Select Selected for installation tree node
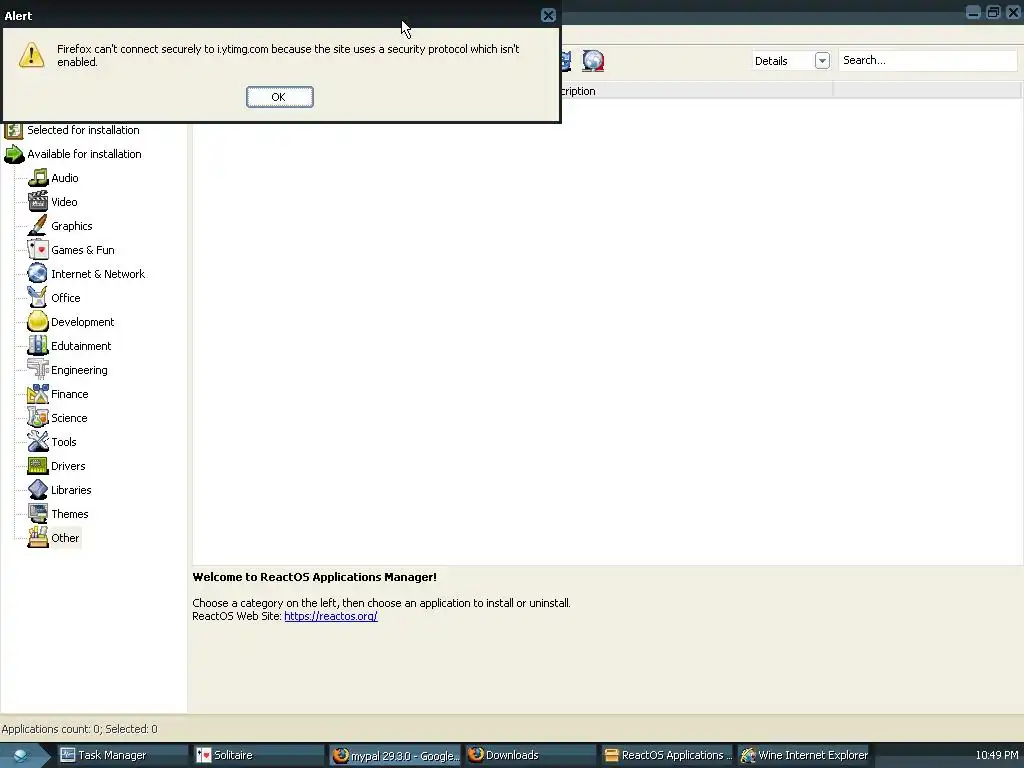 (x=83, y=130)
